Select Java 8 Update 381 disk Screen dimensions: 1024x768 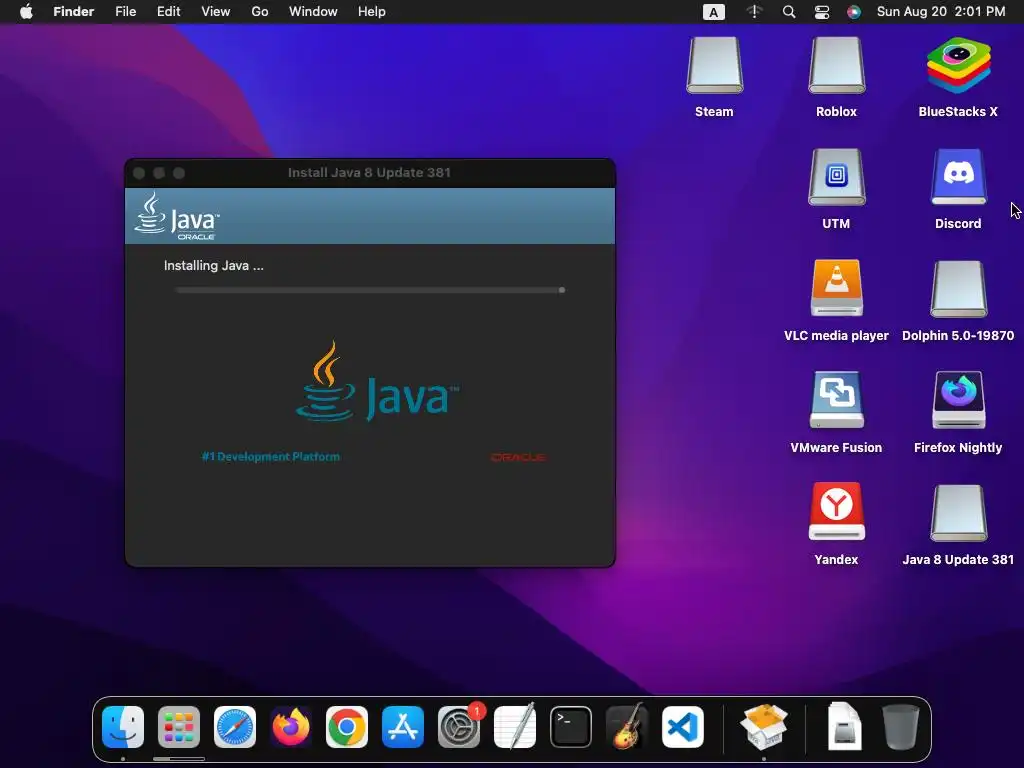tap(958, 513)
